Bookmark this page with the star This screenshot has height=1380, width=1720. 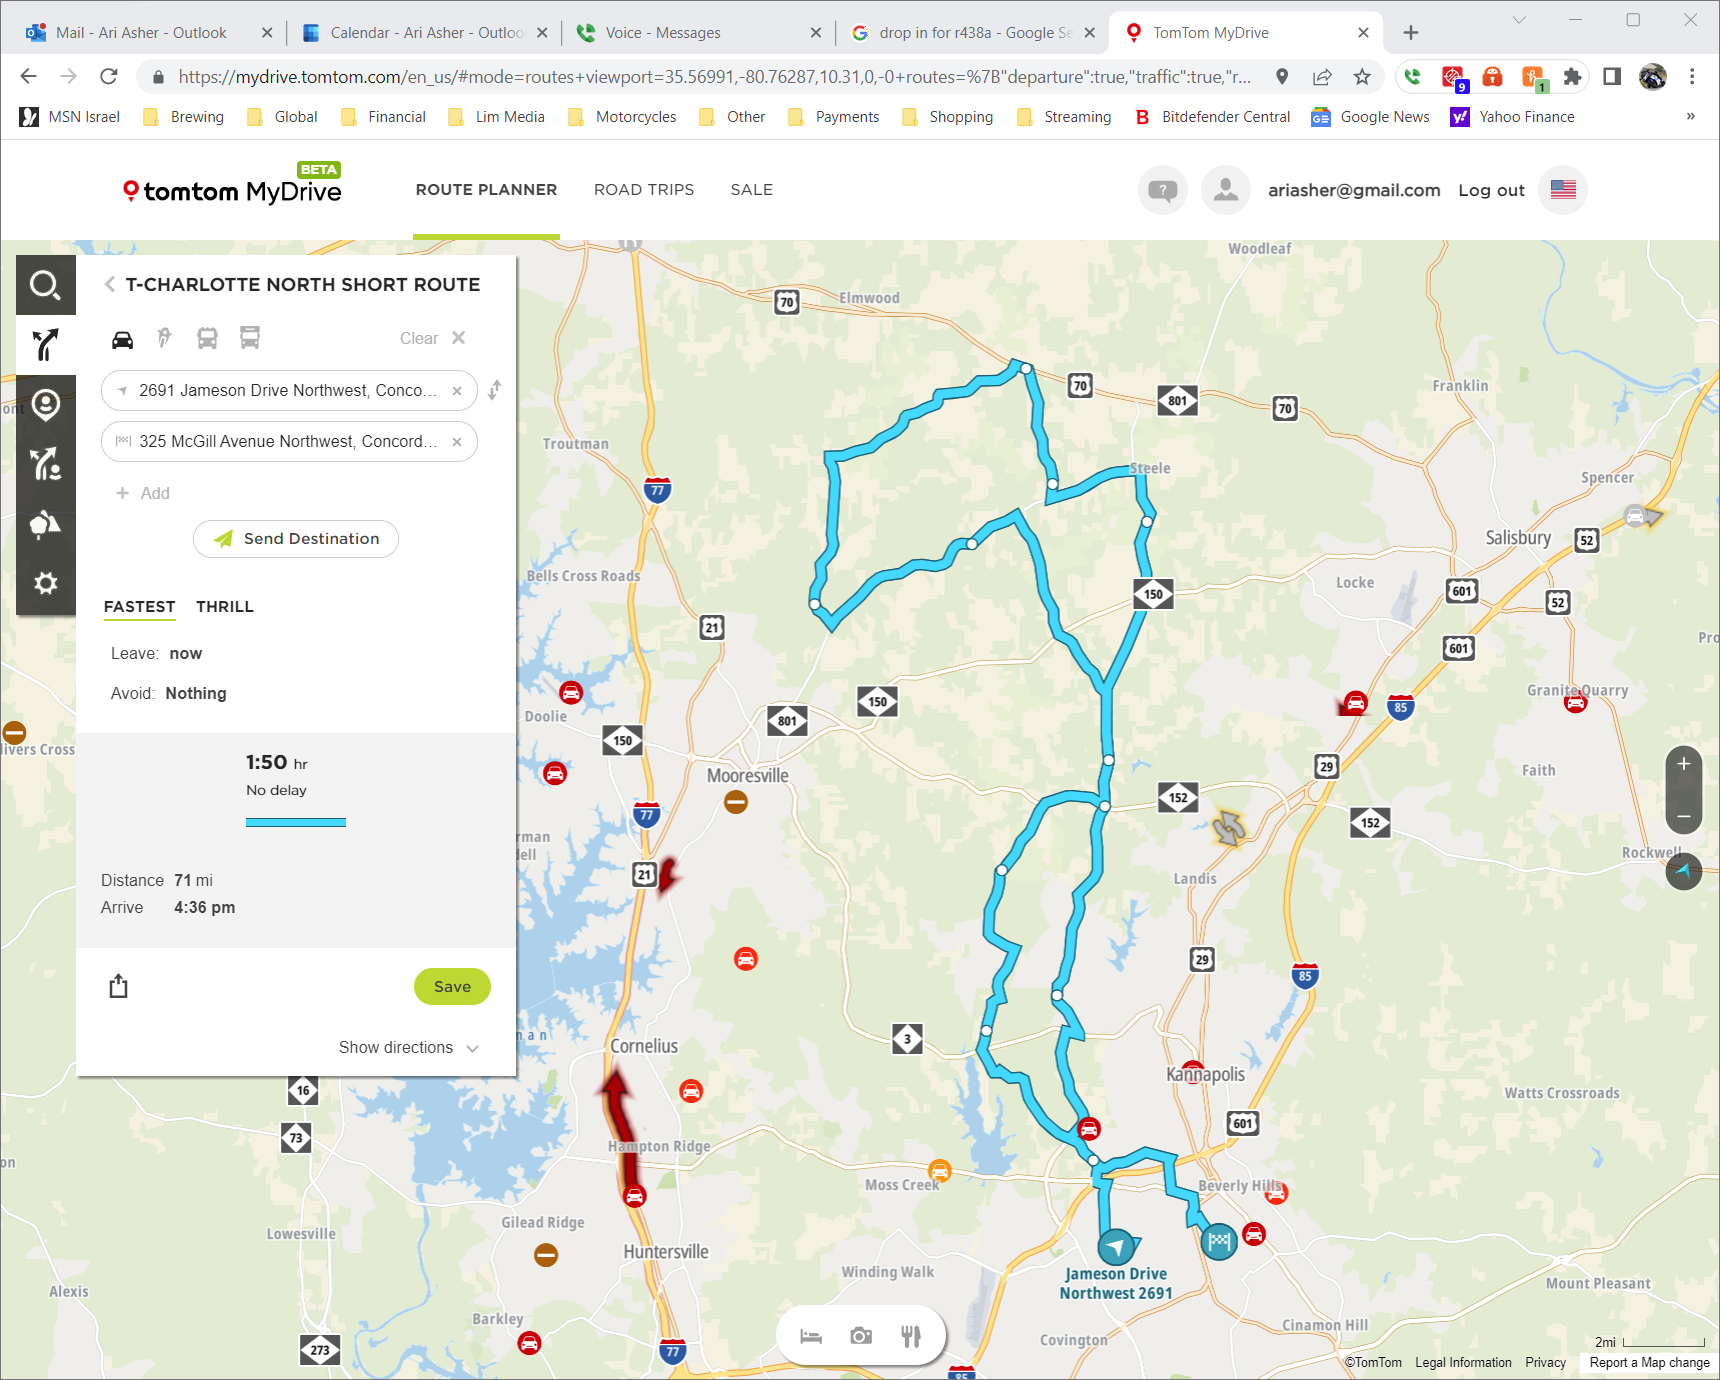click(x=1362, y=77)
